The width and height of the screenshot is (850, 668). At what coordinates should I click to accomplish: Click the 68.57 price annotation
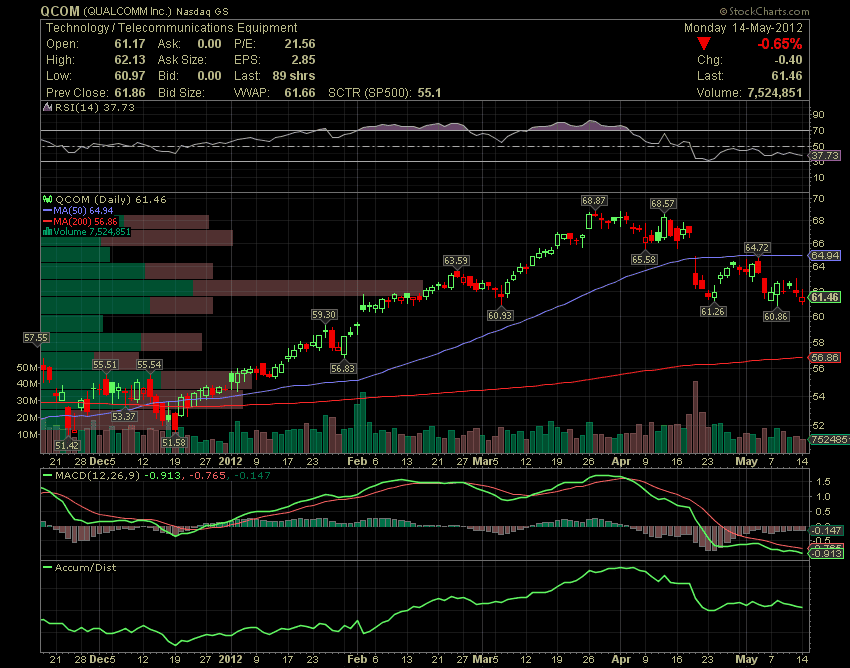click(x=662, y=204)
